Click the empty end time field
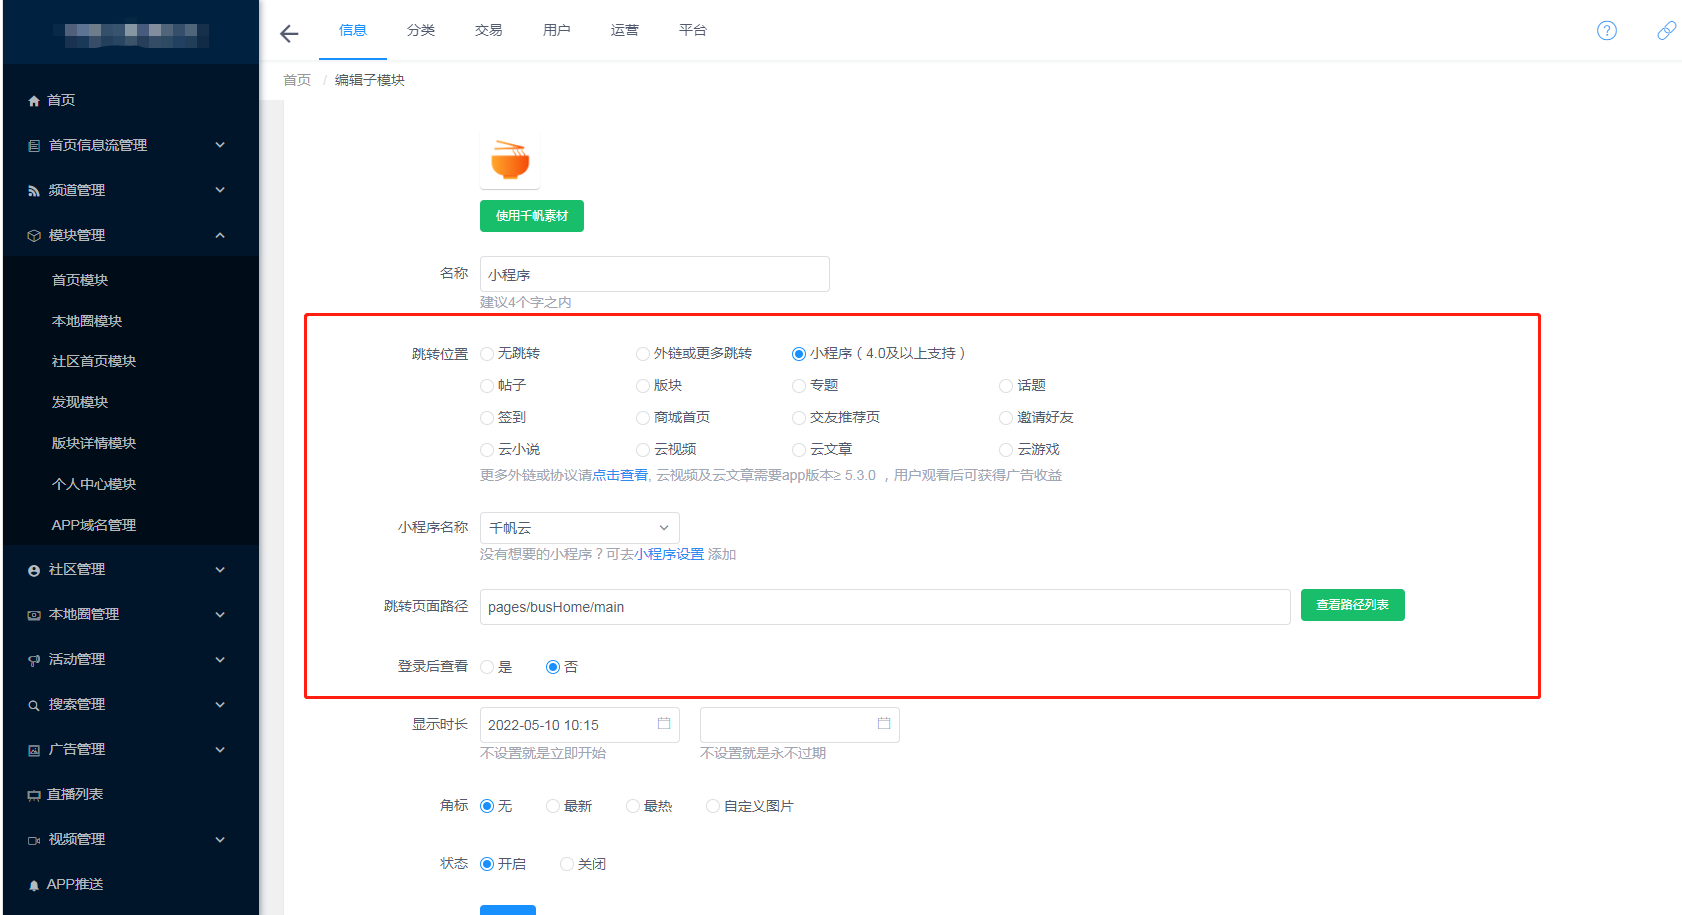Viewport: 1682px width, 915px height. [800, 725]
